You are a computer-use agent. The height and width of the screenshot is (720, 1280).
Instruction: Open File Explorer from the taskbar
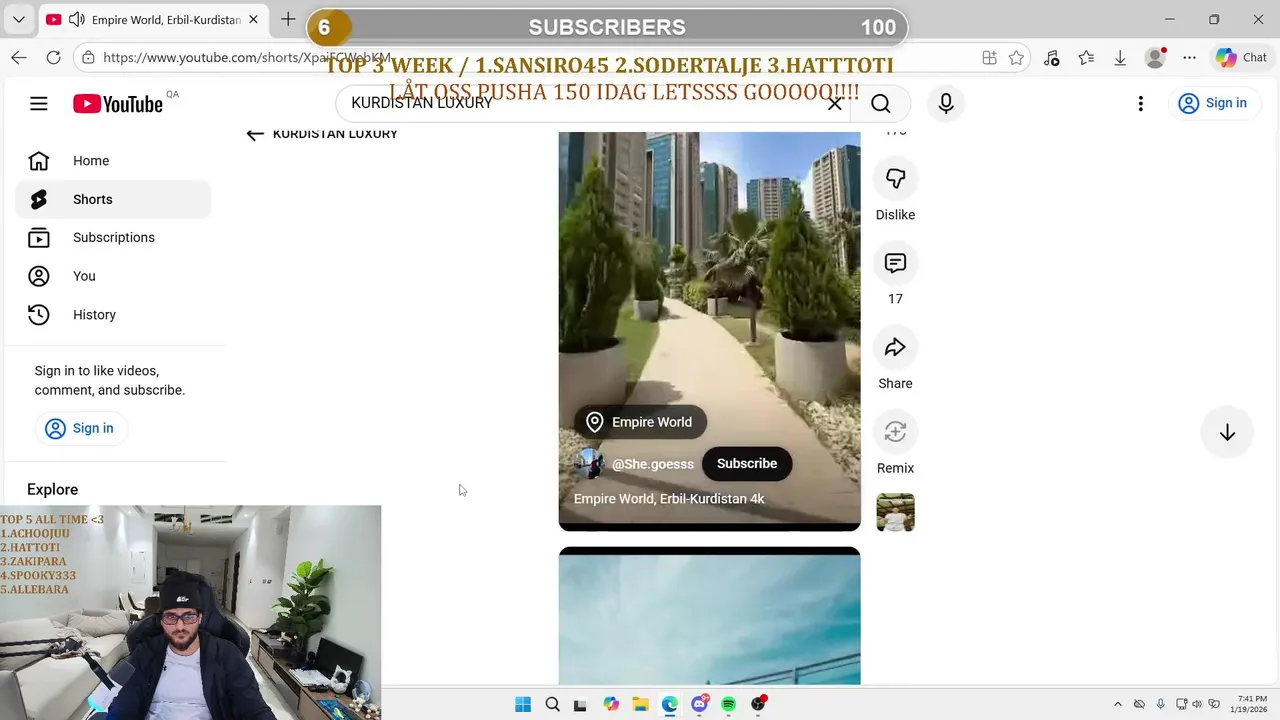coord(640,704)
